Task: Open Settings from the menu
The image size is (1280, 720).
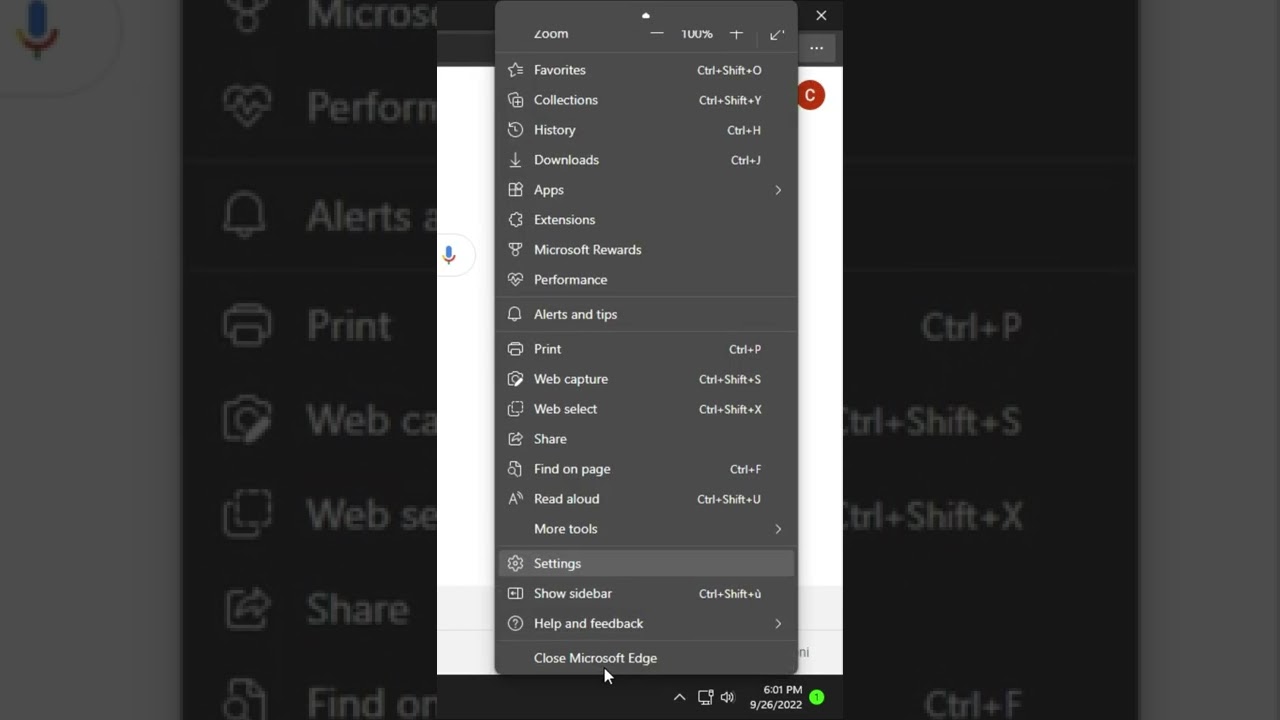Action: coord(646,564)
